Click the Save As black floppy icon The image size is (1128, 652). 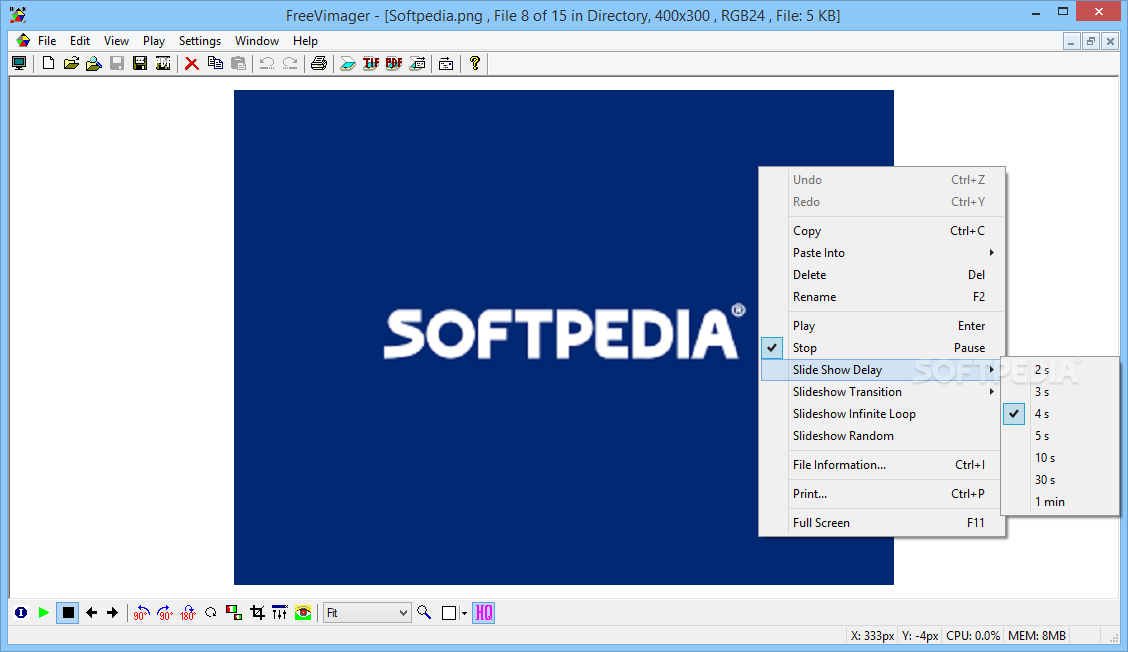click(x=140, y=63)
